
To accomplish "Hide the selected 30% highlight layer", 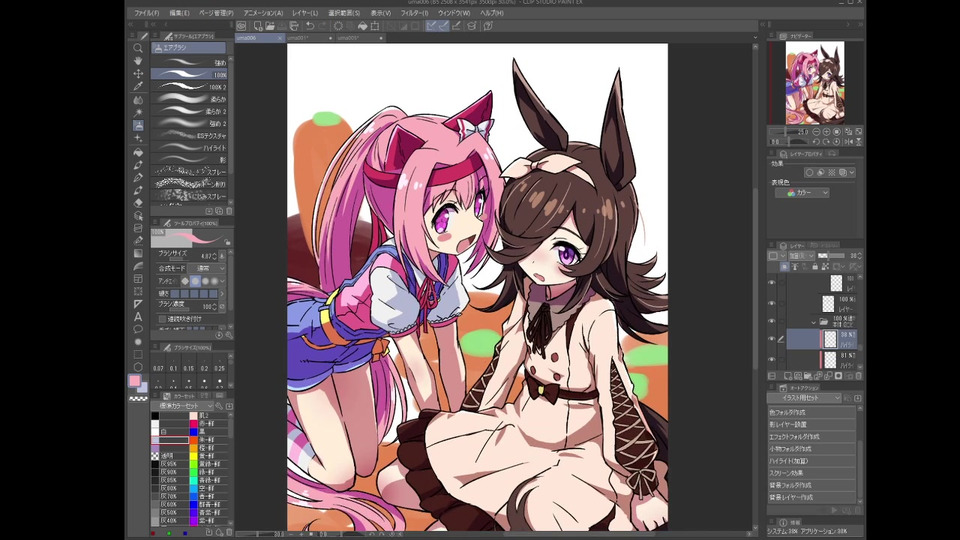I will click(x=771, y=339).
